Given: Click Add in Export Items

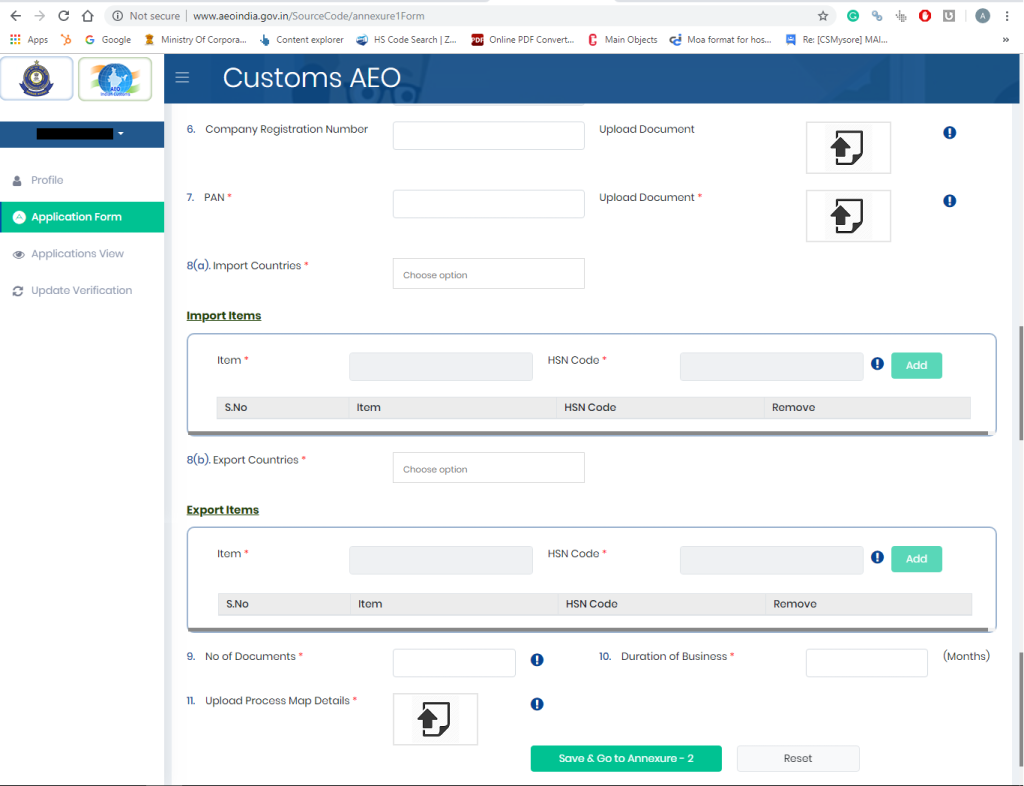Looking at the screenshot, I should (916, 559).
